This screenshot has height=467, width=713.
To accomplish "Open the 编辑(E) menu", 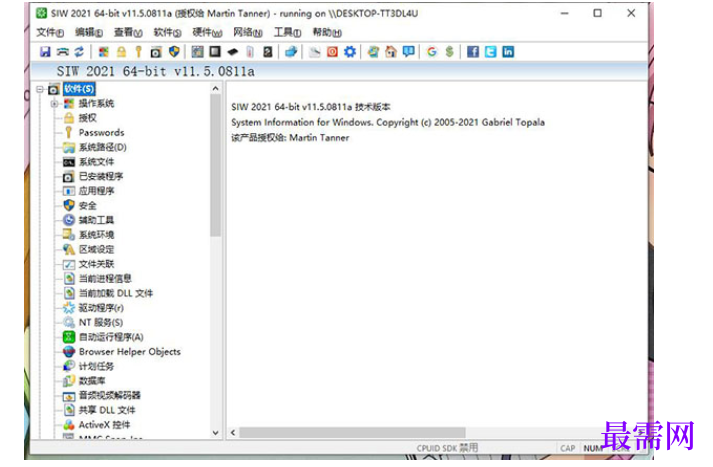I will coord(89,32).
